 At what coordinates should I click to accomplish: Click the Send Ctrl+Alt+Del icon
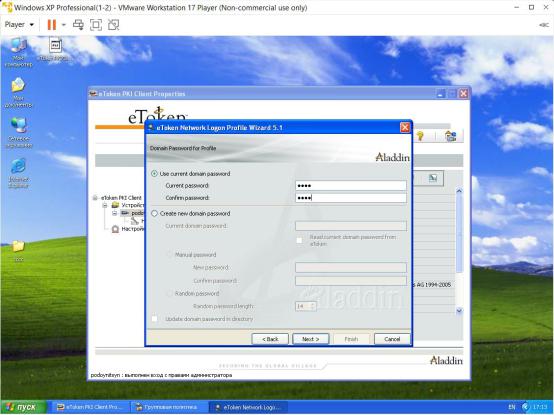[x=78, y=25]
